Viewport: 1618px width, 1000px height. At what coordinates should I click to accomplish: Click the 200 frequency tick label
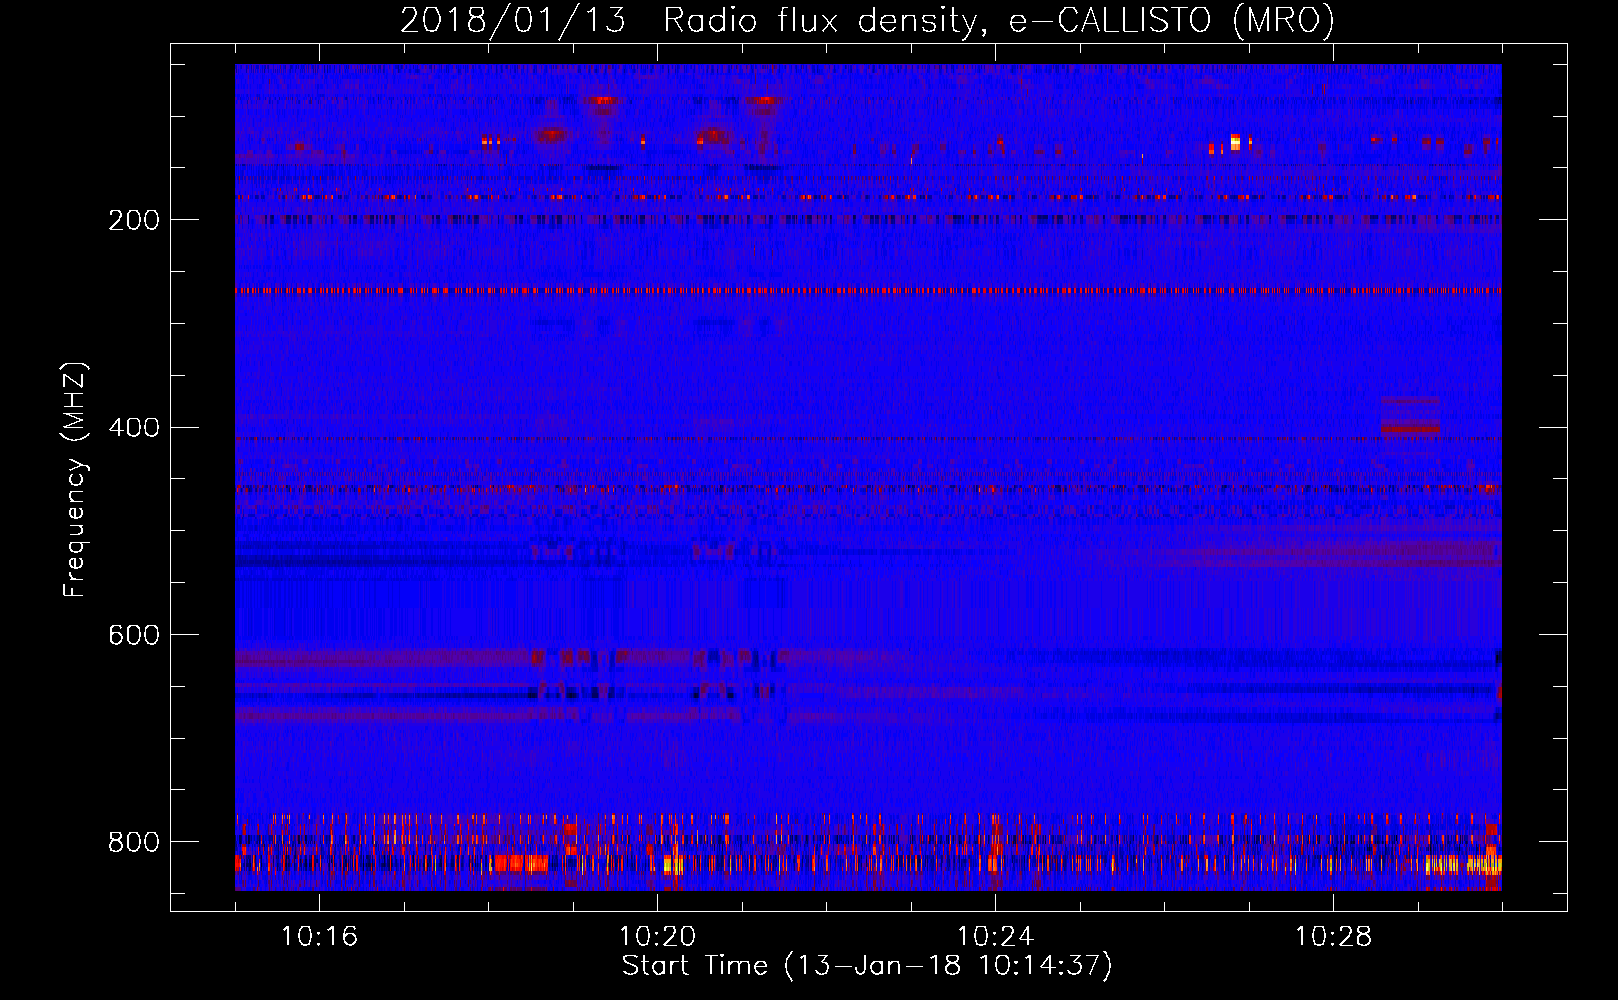tap(134, 220)
